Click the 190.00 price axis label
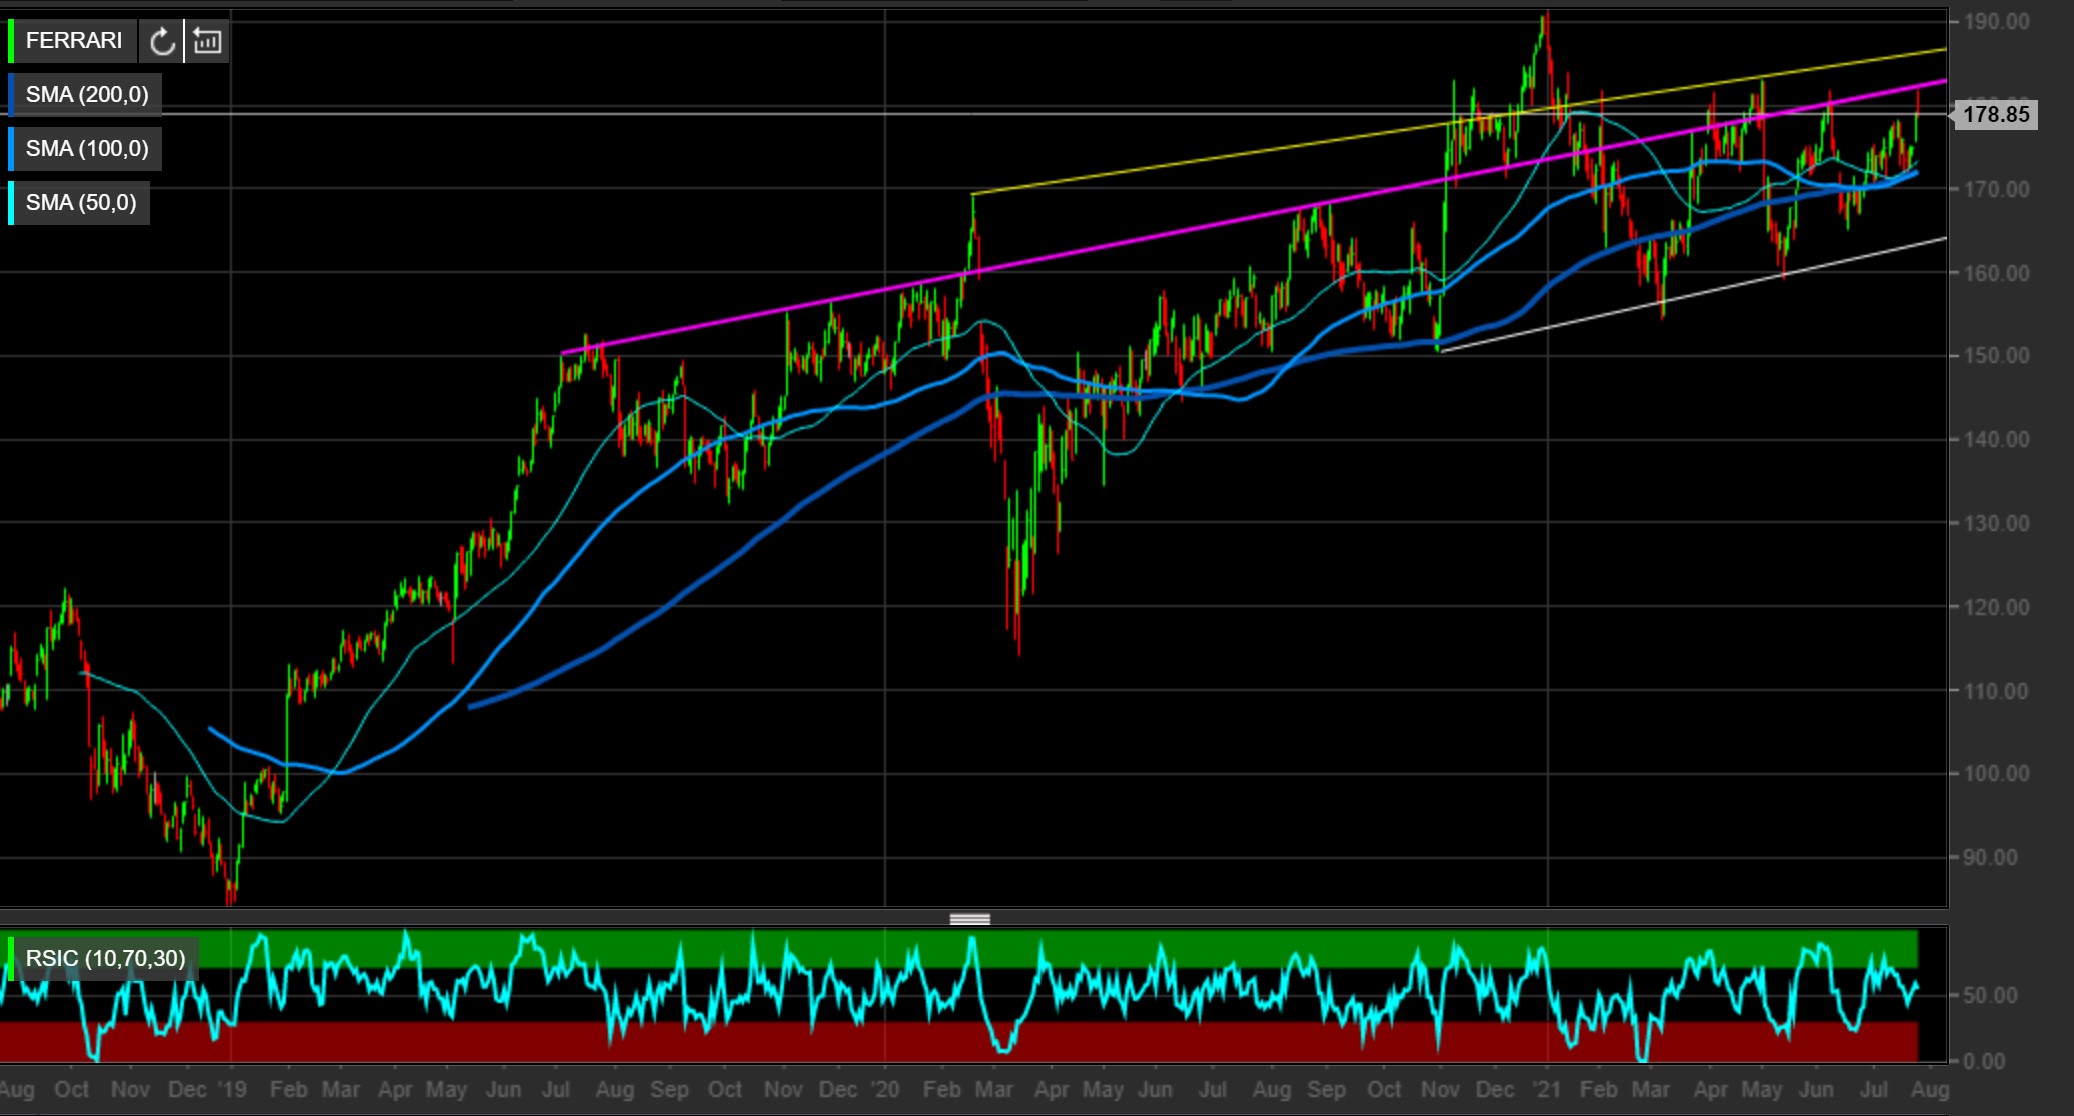Image resolution: width=2074 pixels, height=1116 pixels. coord(1995,21)
